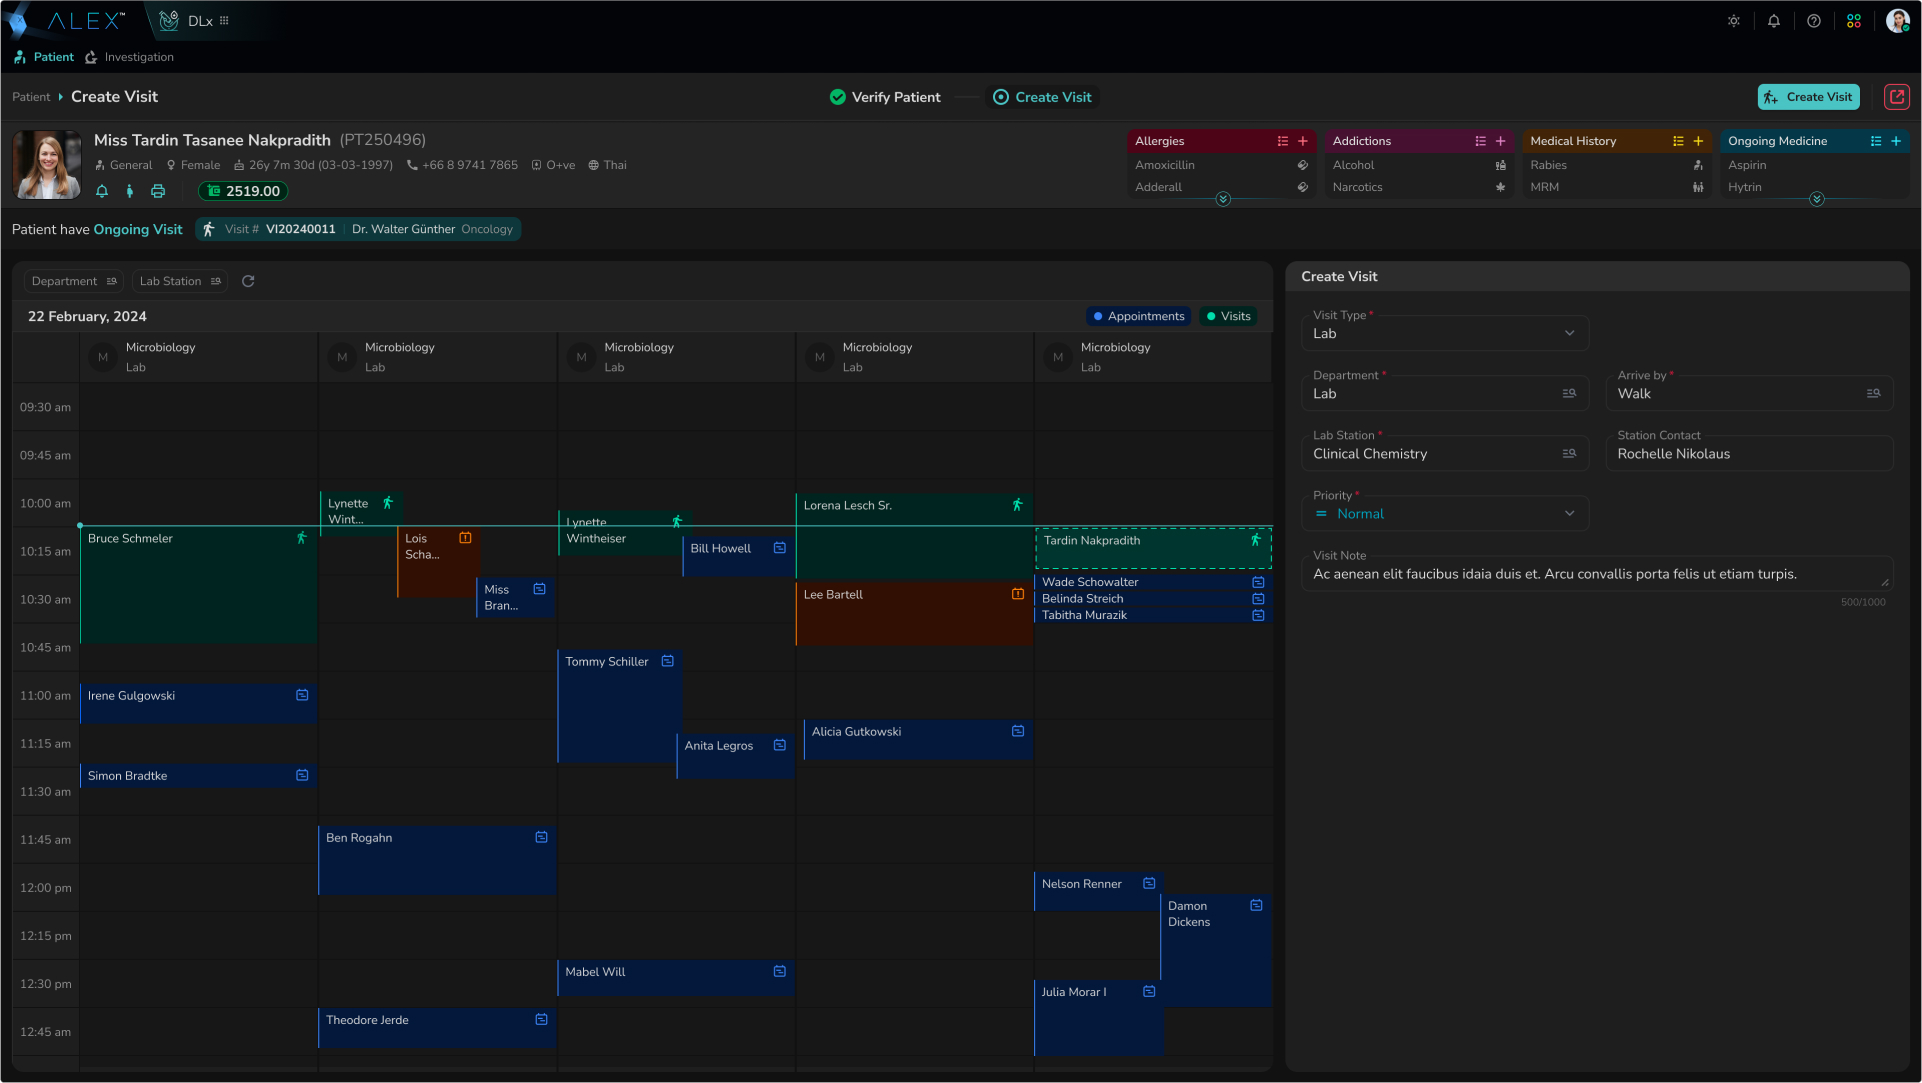Viewport: 1922px width, 1083px height.
Task: Expand the Allergies list chevron
Action: tap(1223, 200)
